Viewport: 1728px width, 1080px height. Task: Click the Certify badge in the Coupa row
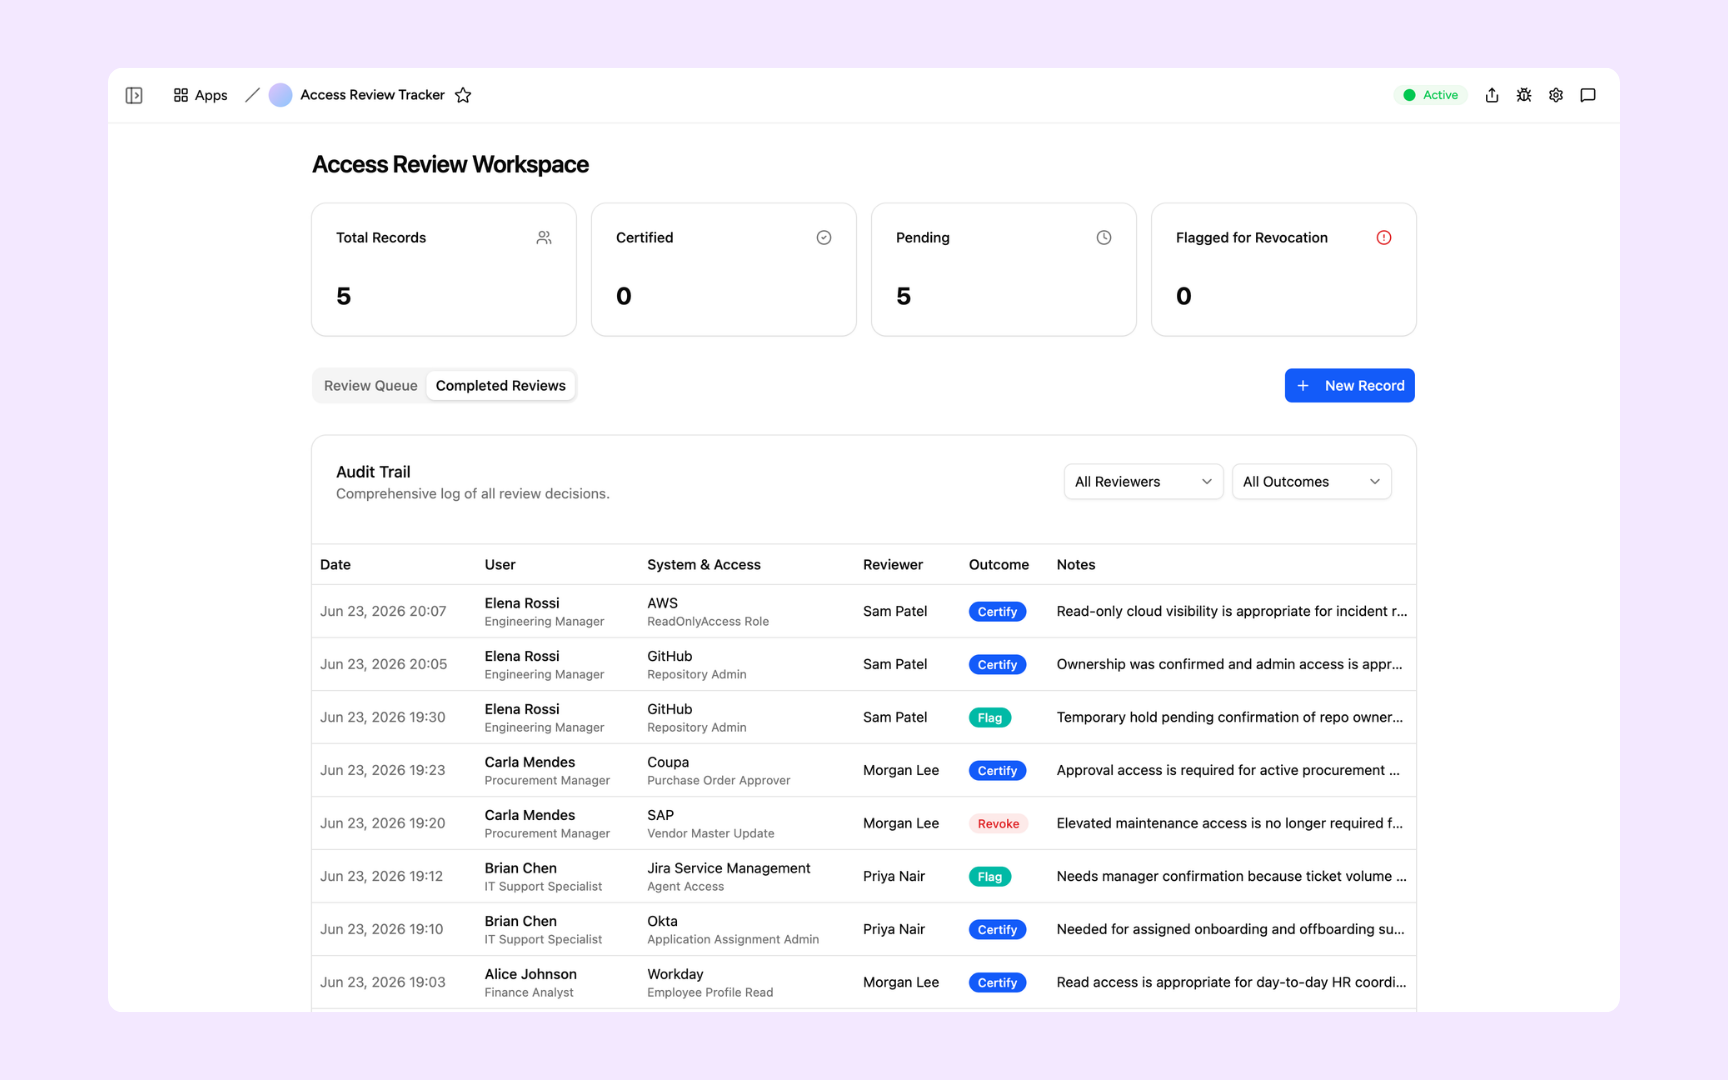[997, 771]
